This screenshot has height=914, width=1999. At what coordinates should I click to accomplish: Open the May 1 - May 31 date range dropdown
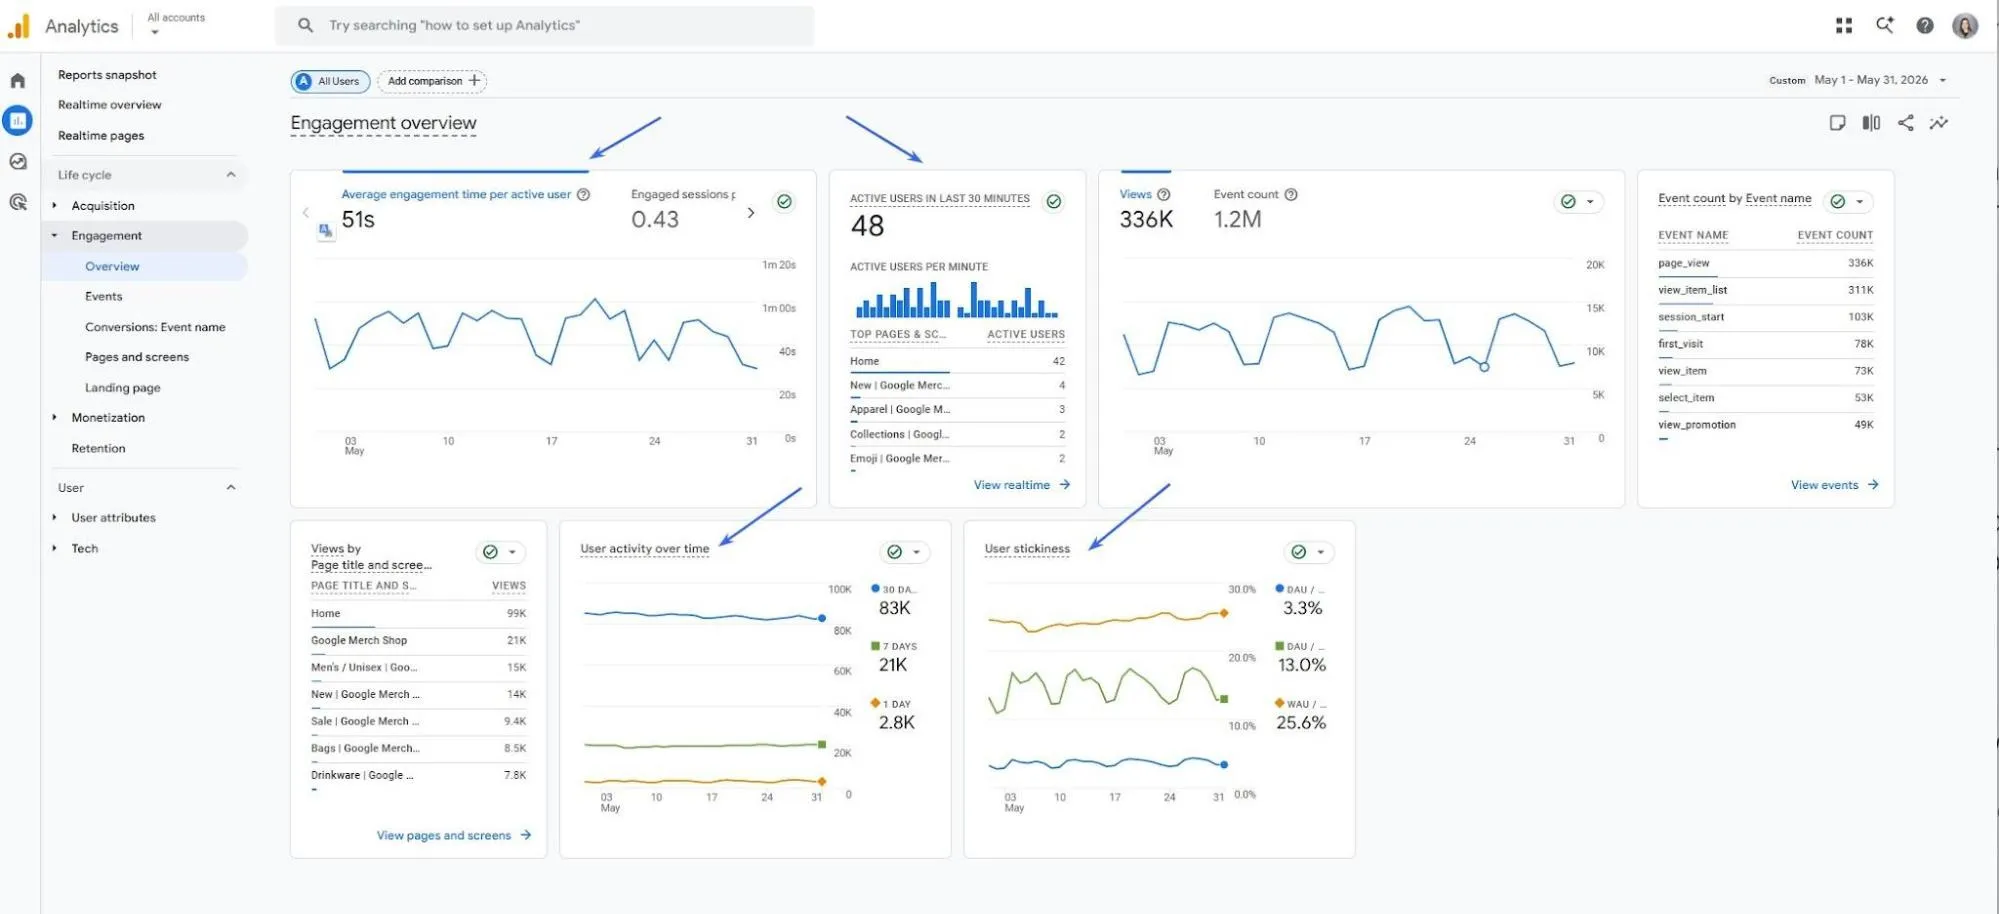[1880, 80]
